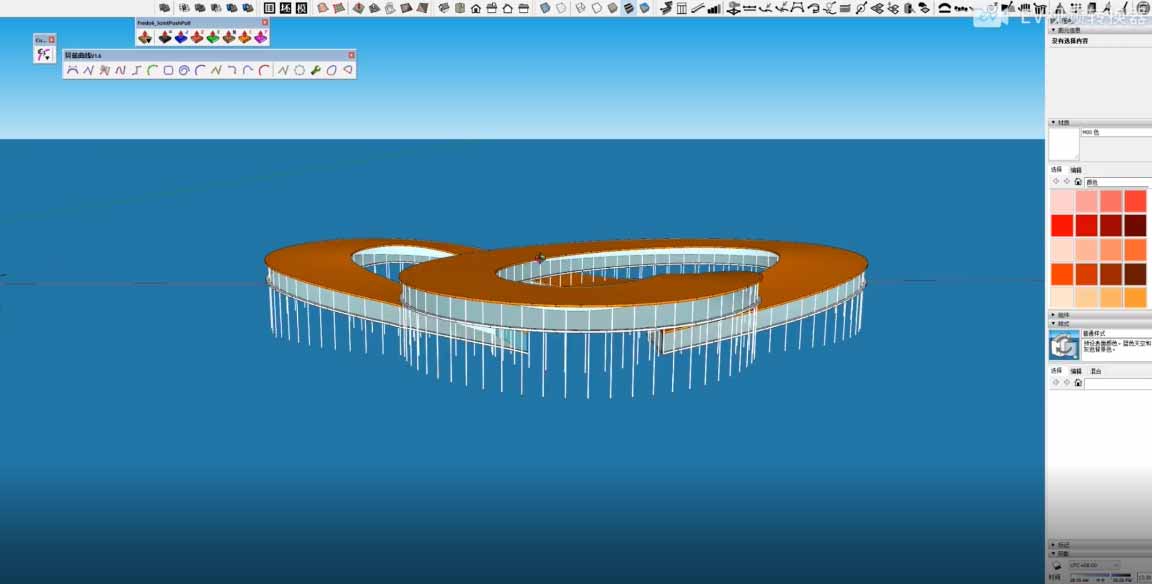1152x584 pixels.
Task: Close the Bezier curve toolbar
Action: [351, 55]
